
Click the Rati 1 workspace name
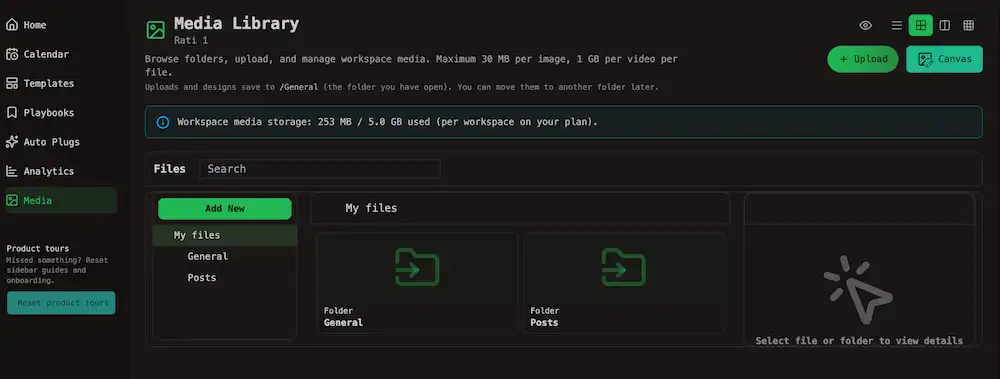coord(191,40)
